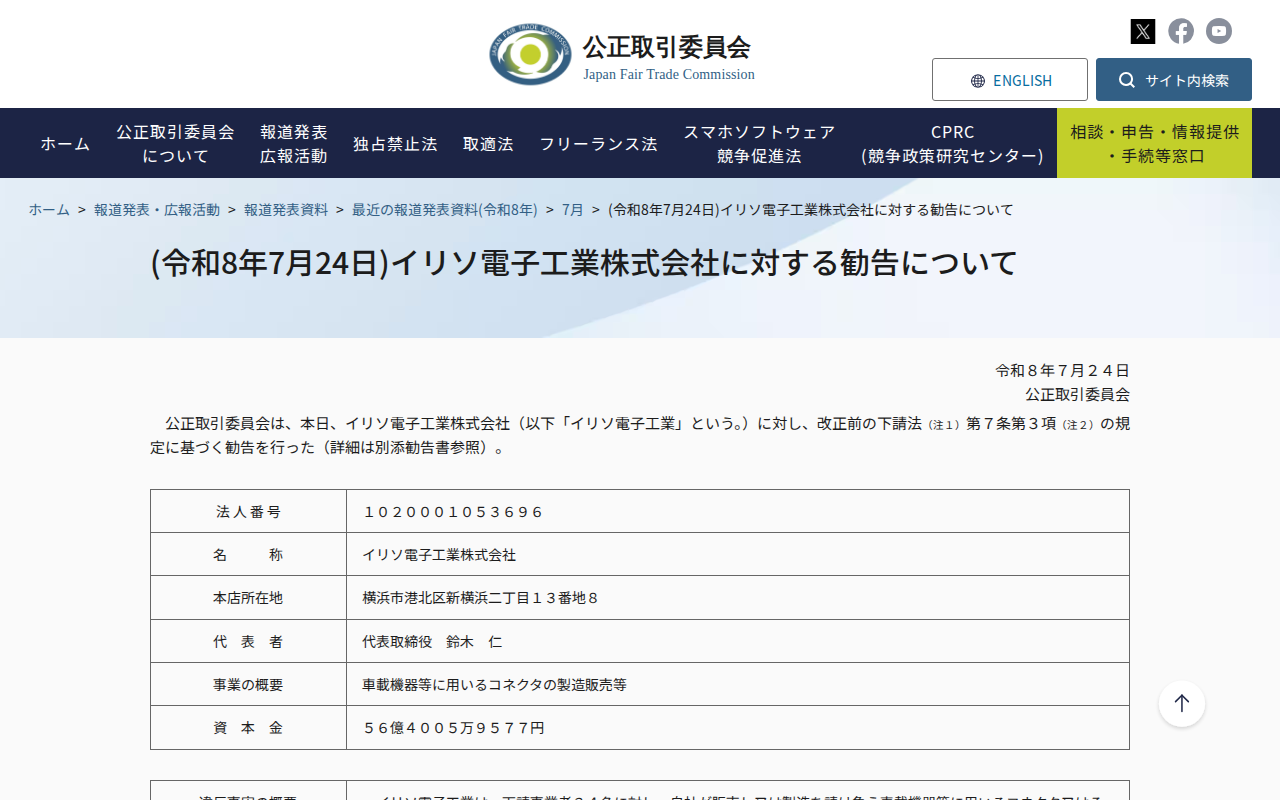Open CPRC (競争政策研究センター) menu item
The image size is (1280, 800).
(952, 144)
